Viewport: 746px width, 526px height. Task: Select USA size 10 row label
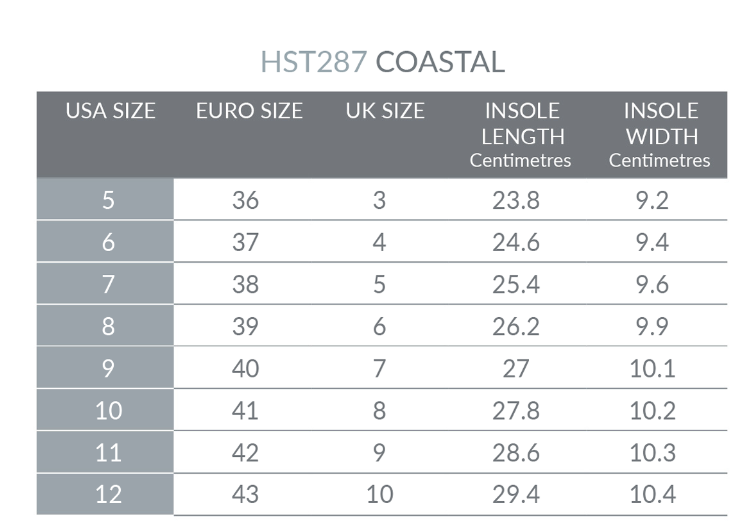(108, 410)
